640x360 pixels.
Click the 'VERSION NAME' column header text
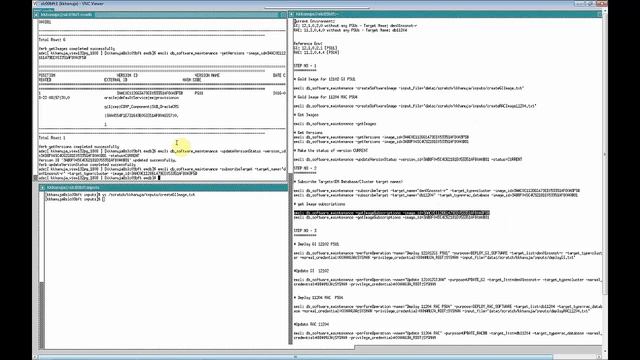point(207,76)
